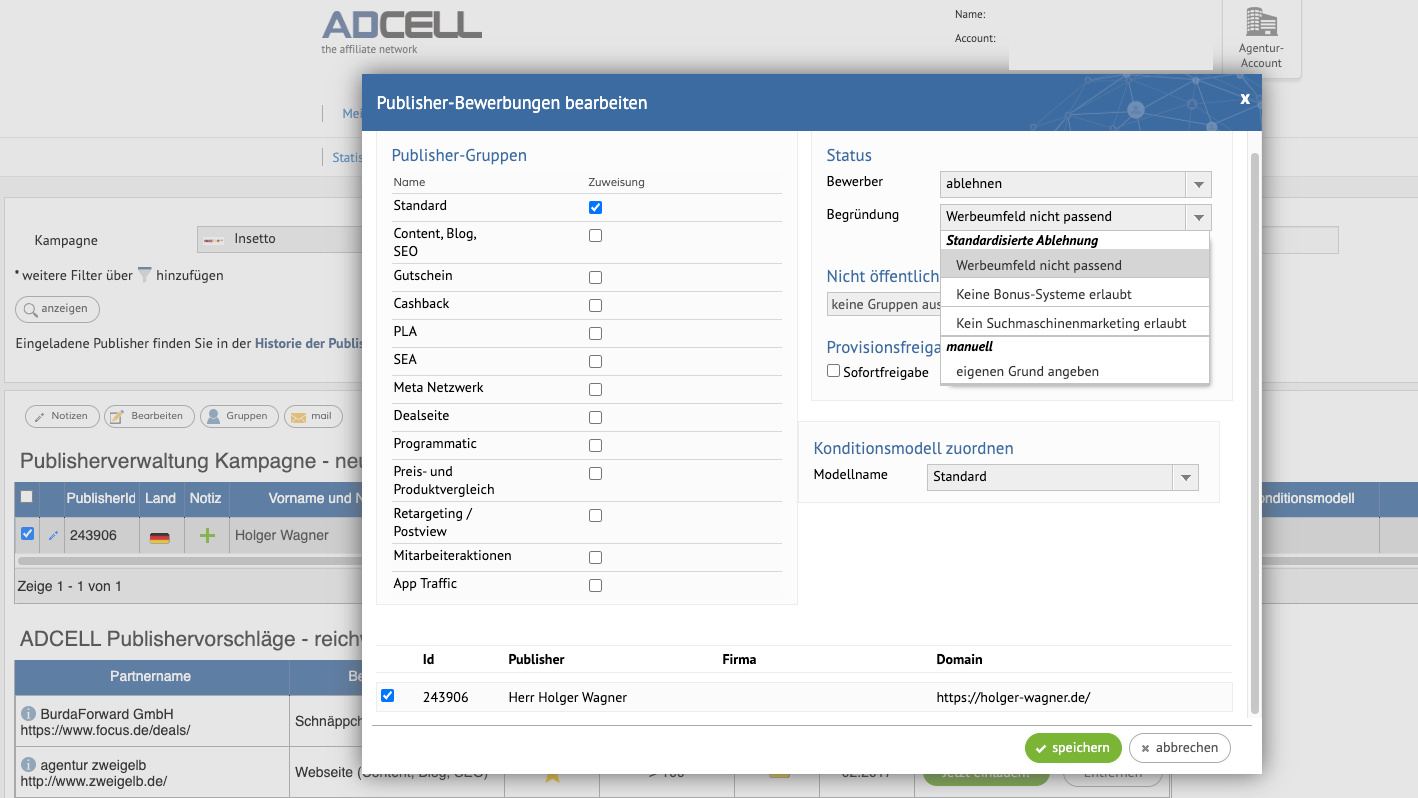
Task: Click the abbrechen button
Action: (x=1180, y=747)
